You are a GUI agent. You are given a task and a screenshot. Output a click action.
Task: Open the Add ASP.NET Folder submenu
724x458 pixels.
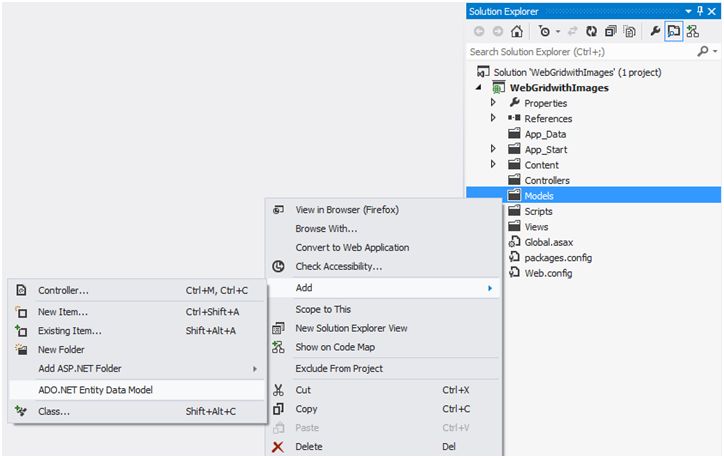[x=137, y=369]
